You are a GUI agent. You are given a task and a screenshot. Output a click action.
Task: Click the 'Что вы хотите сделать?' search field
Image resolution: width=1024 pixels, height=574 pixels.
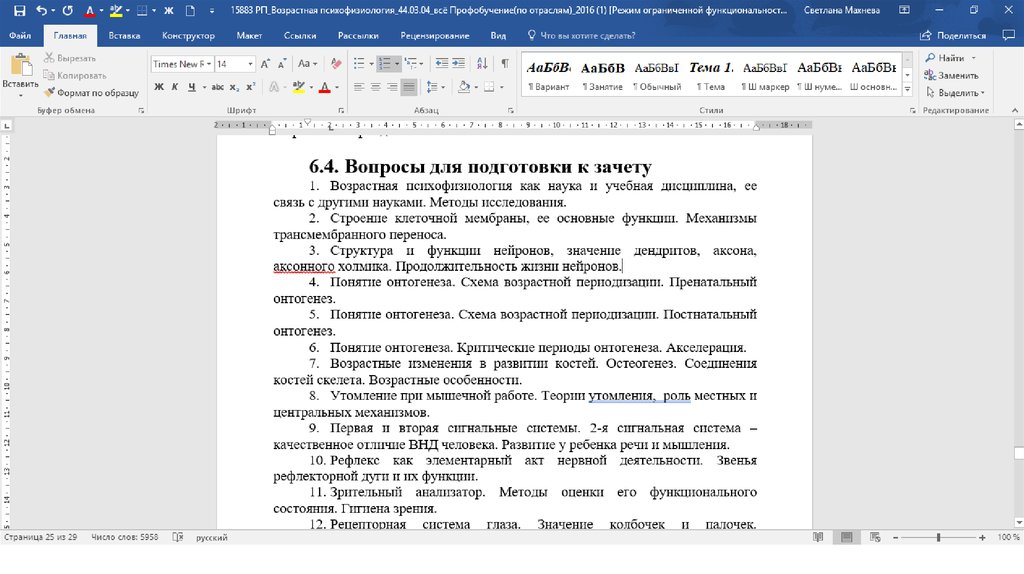[587, 35]
